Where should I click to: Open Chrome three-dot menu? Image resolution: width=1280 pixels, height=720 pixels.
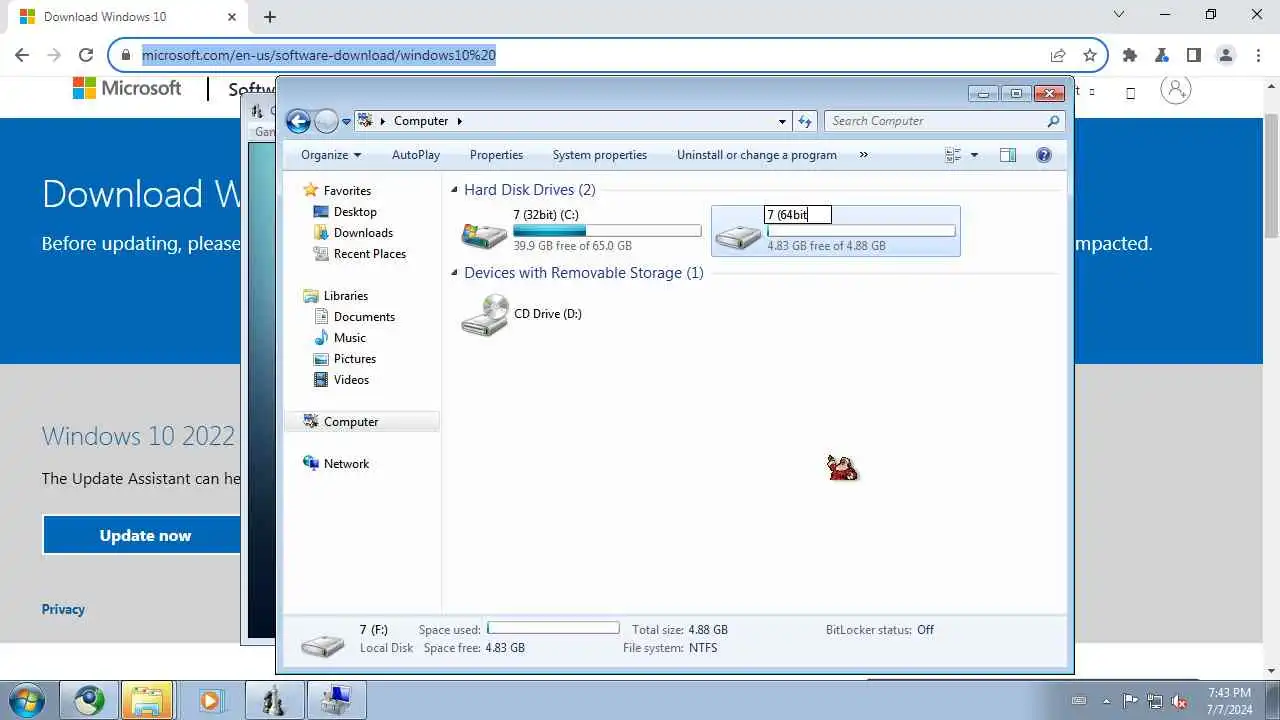coord(1258,55)
